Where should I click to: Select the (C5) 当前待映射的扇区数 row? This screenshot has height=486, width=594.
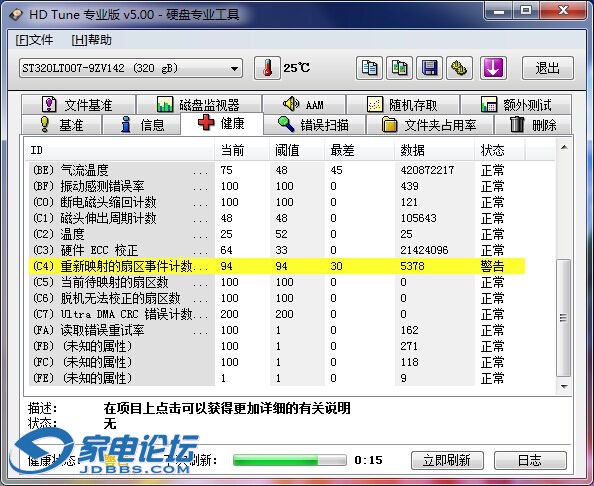(277, 282)
